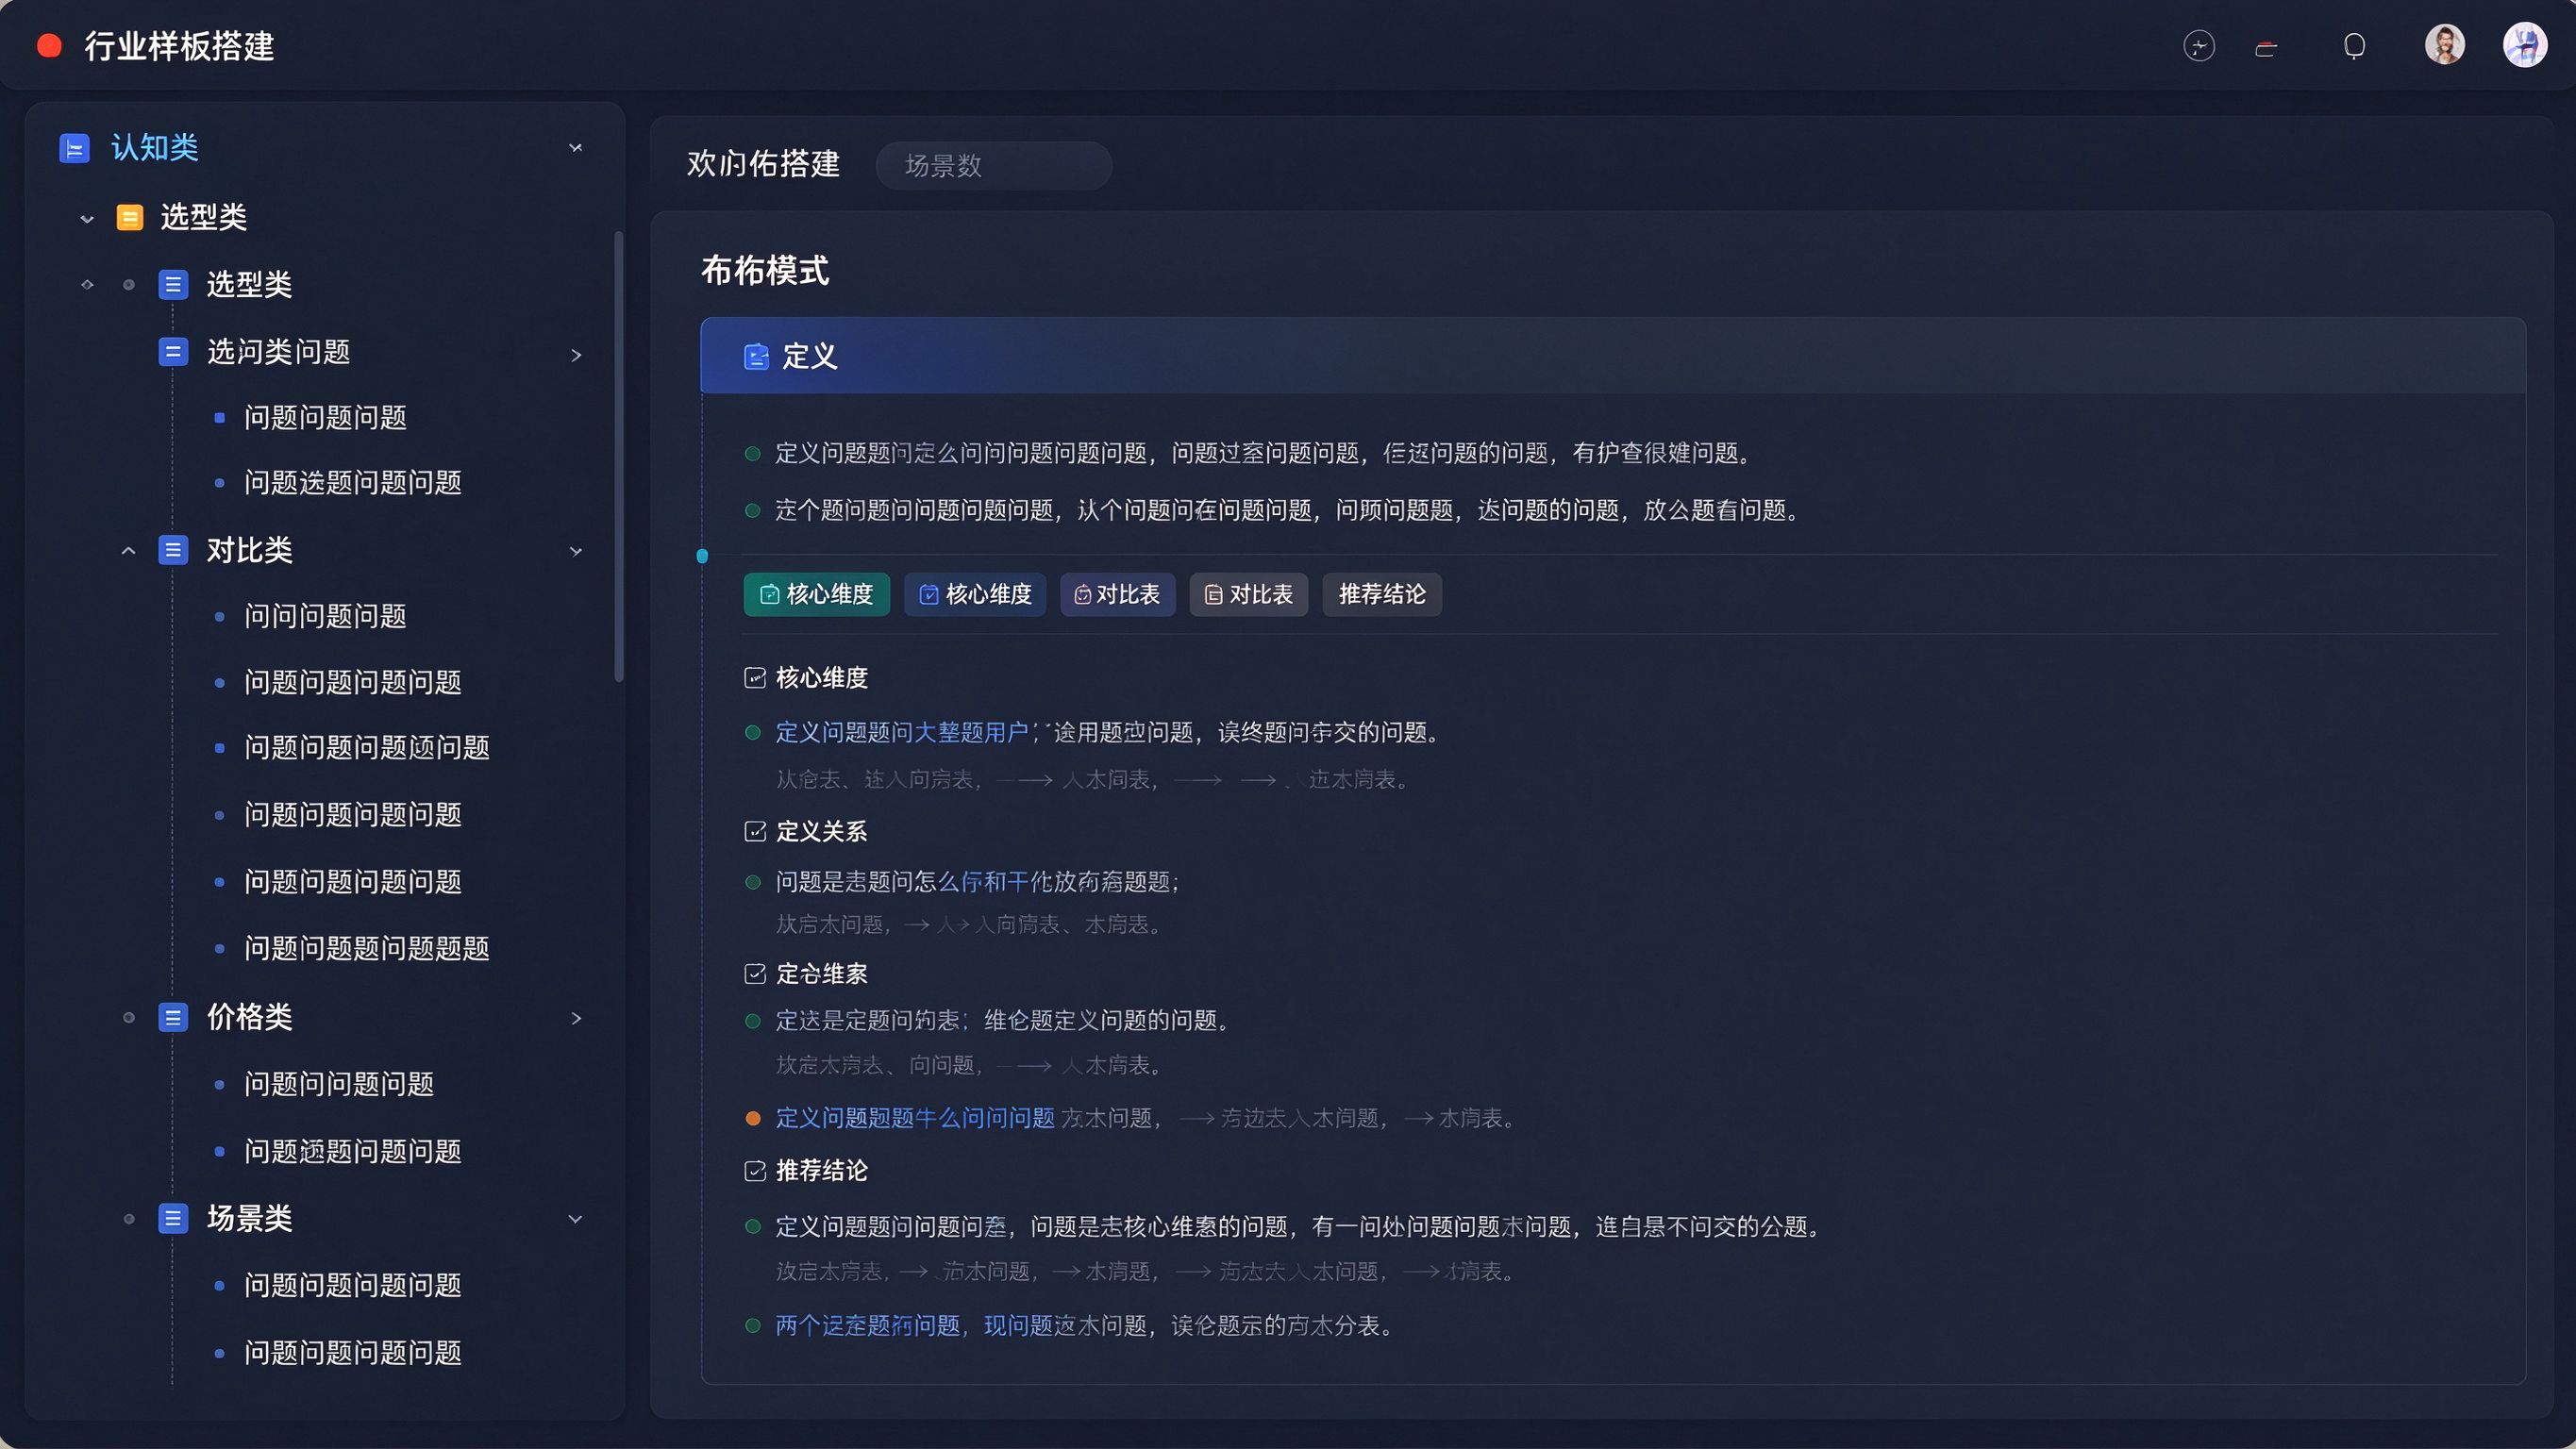Click the sidebar vertical scrollbar
This screenshot has width=2576, height=1449.
tap(619, 456)
